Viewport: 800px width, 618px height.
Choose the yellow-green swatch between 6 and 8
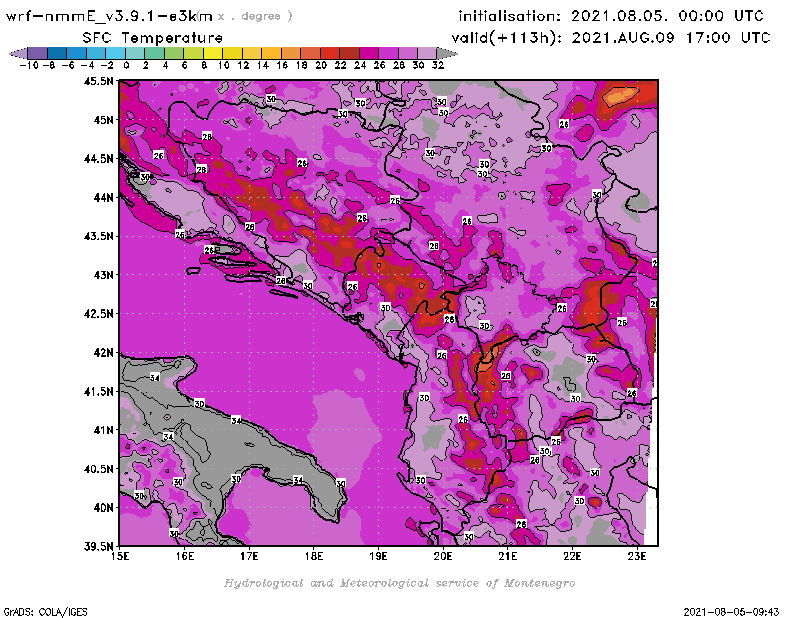click(x=193, y=53)
